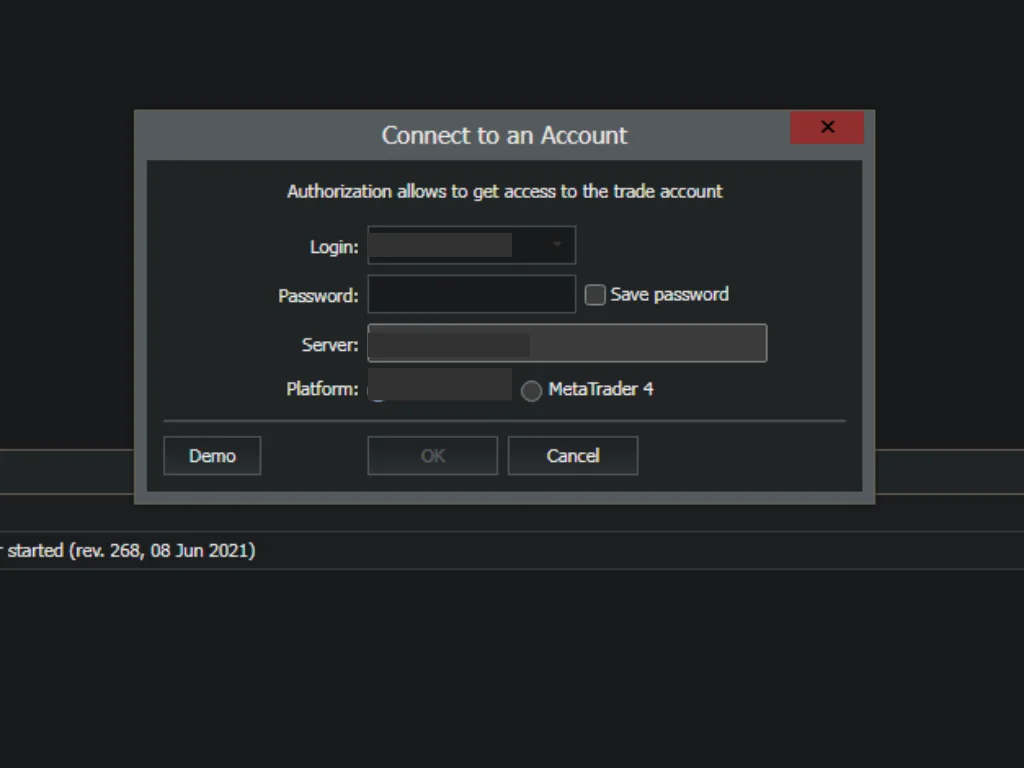Select the Connect to an Account title bar
Viewport: 1024px width, 768px height.
(504, 135)
